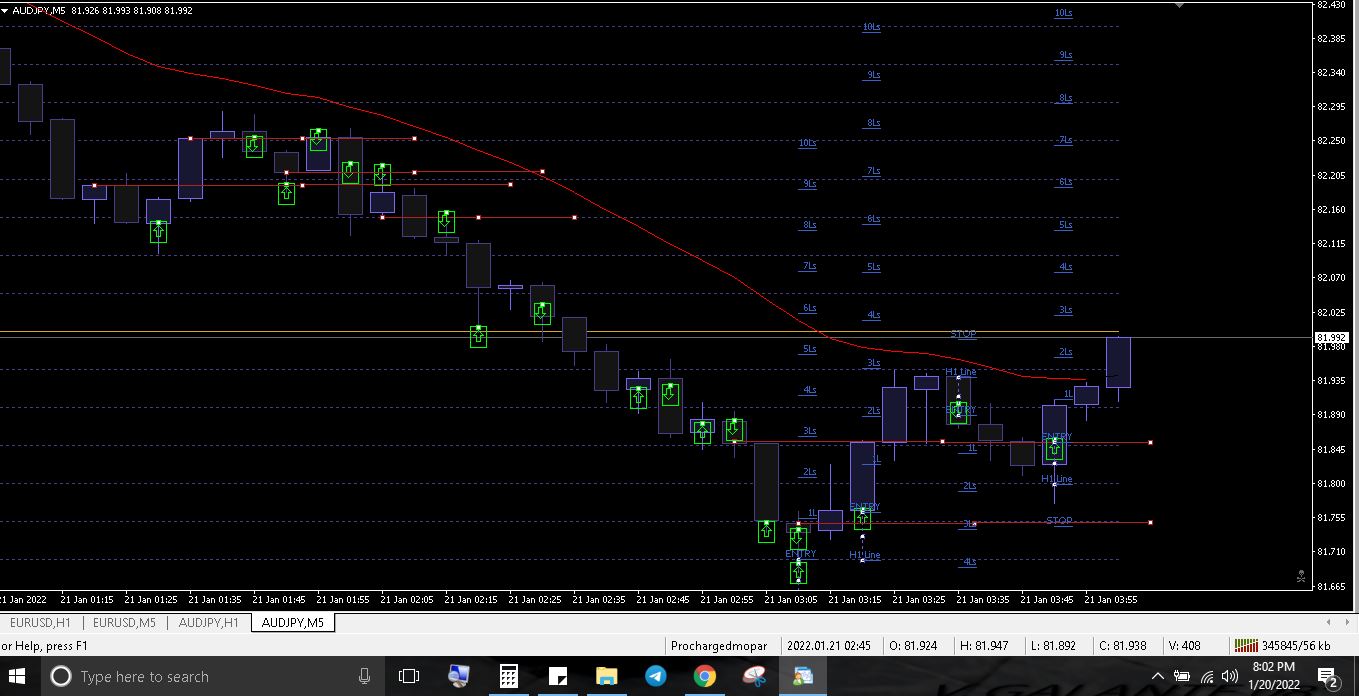Click current price label 81.992 on axis

(x=1333, y=338)
